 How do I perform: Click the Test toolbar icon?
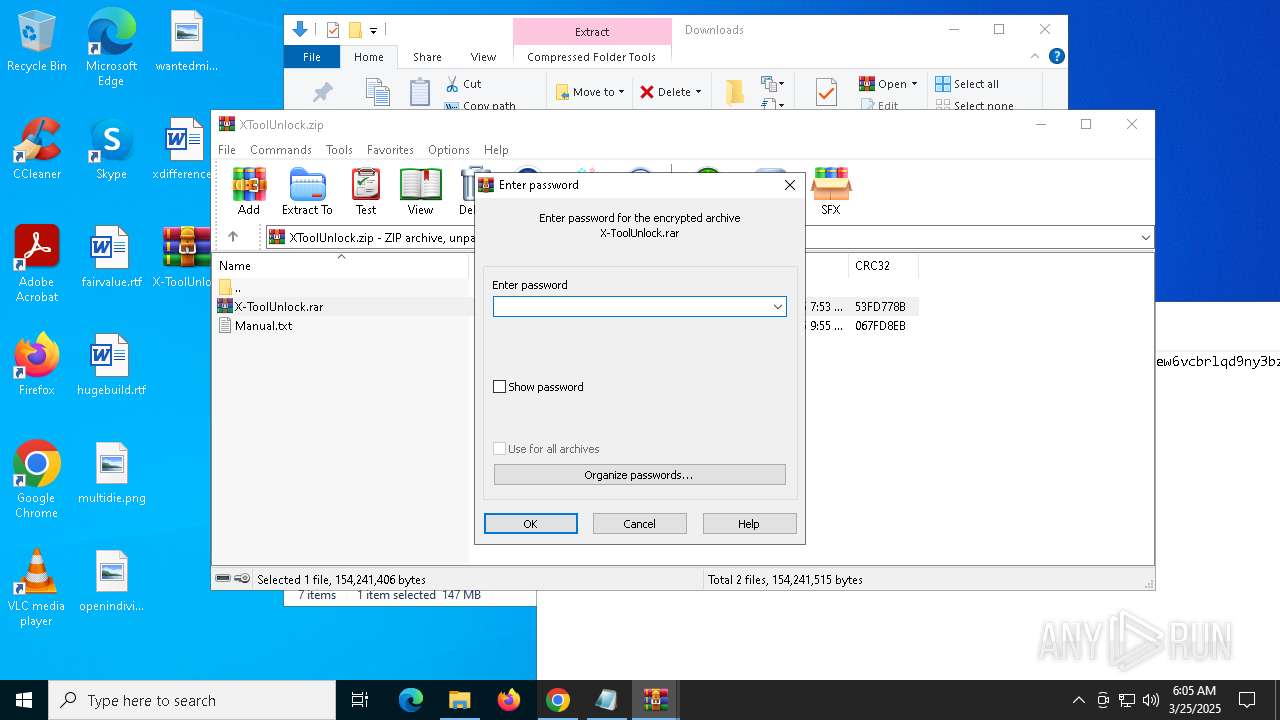(366, 191)
